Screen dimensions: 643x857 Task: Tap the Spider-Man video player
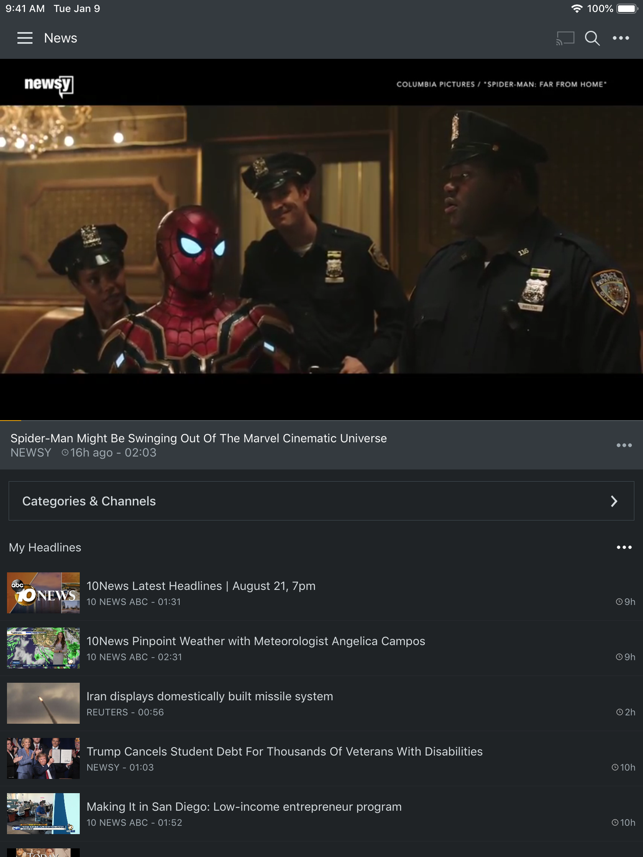tap(322, 239)
